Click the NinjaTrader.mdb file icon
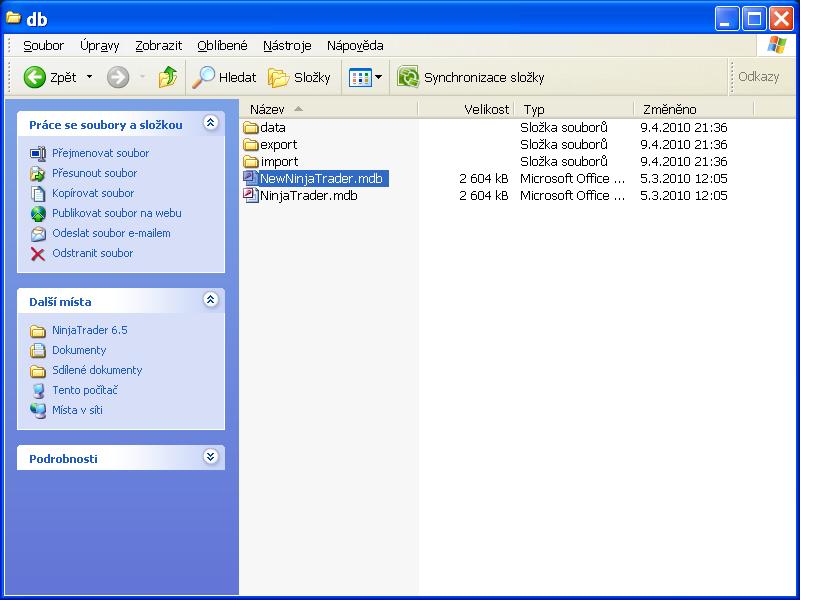 click(x=250, y=195)
